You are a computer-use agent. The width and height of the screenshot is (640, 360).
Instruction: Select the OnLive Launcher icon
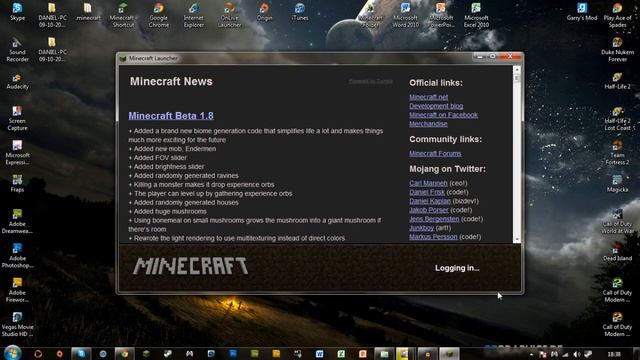(x=229, y=15)
